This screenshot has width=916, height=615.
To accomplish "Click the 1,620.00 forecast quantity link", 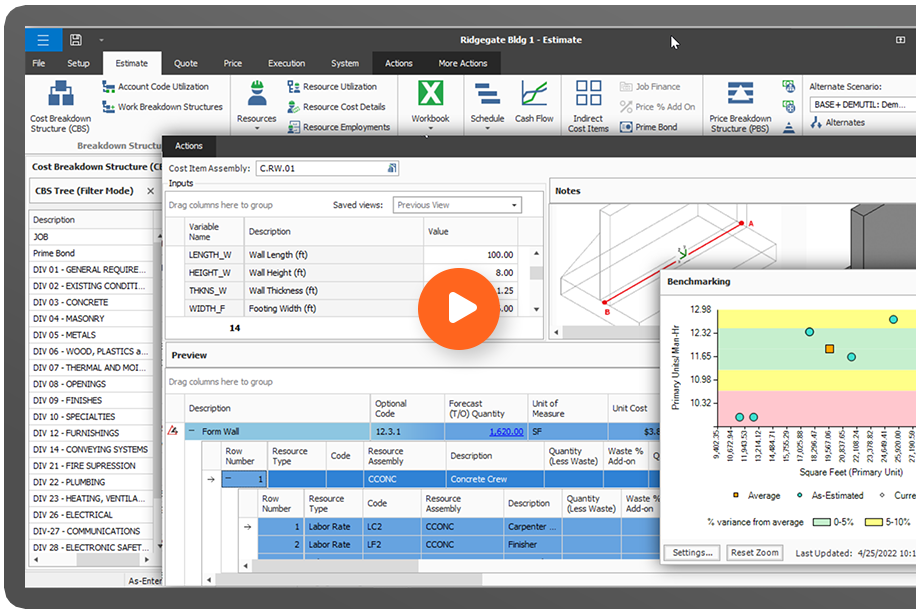I will tap(506, 431).
